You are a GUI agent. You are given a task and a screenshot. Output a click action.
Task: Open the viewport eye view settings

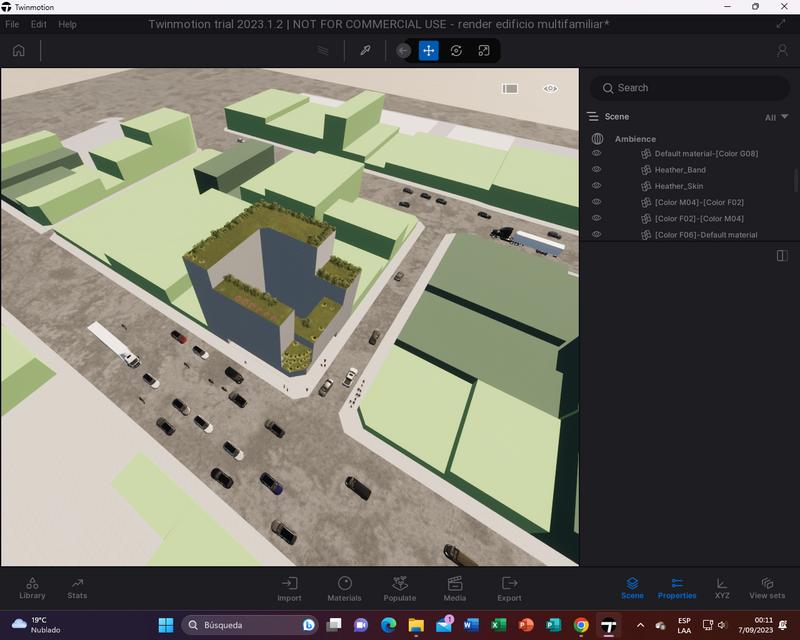(x=550, y=88)
